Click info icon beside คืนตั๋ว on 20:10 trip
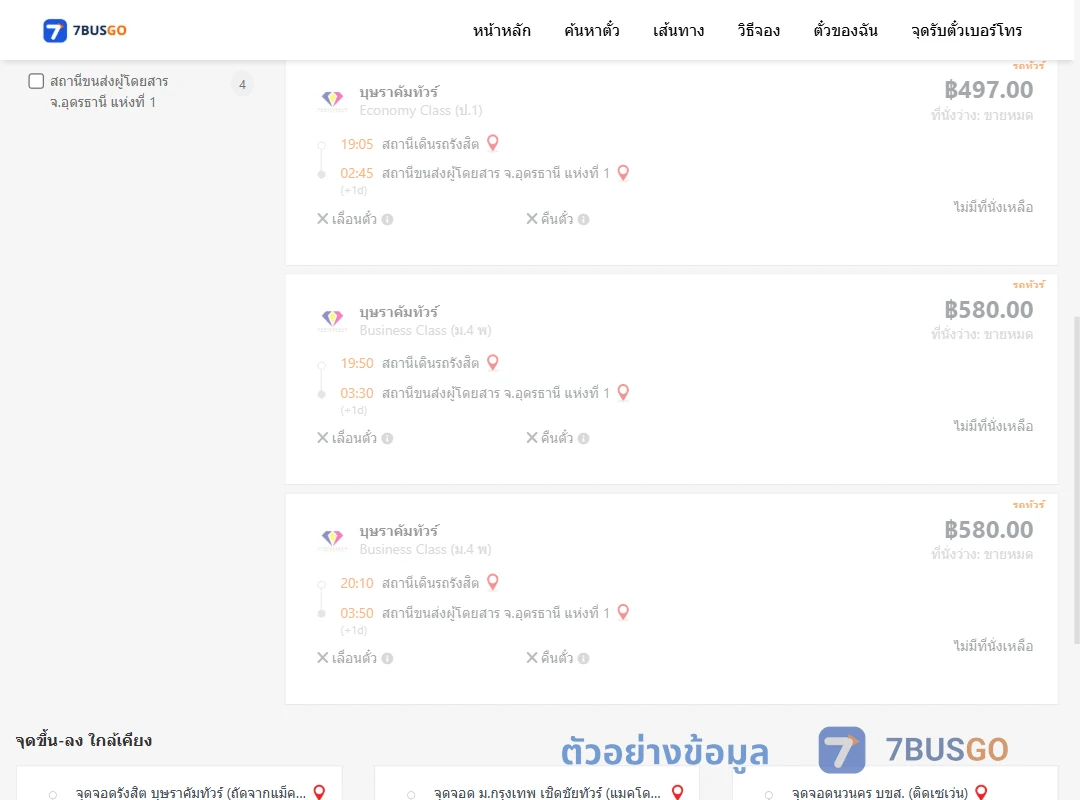The width and height of the screenshot is (1080, 800). (x=583, y=659)
